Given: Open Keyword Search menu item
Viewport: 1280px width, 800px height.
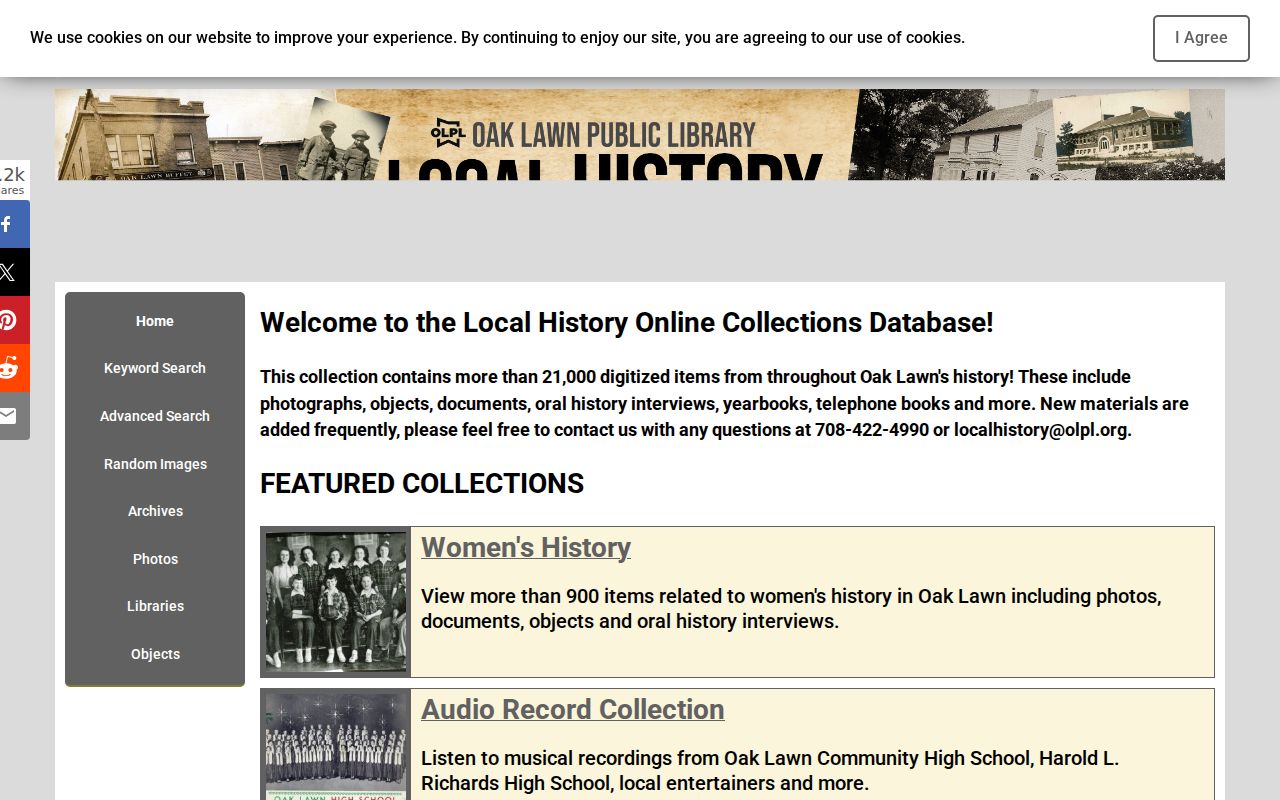Looking at the screenshot, I should [155, 368].
